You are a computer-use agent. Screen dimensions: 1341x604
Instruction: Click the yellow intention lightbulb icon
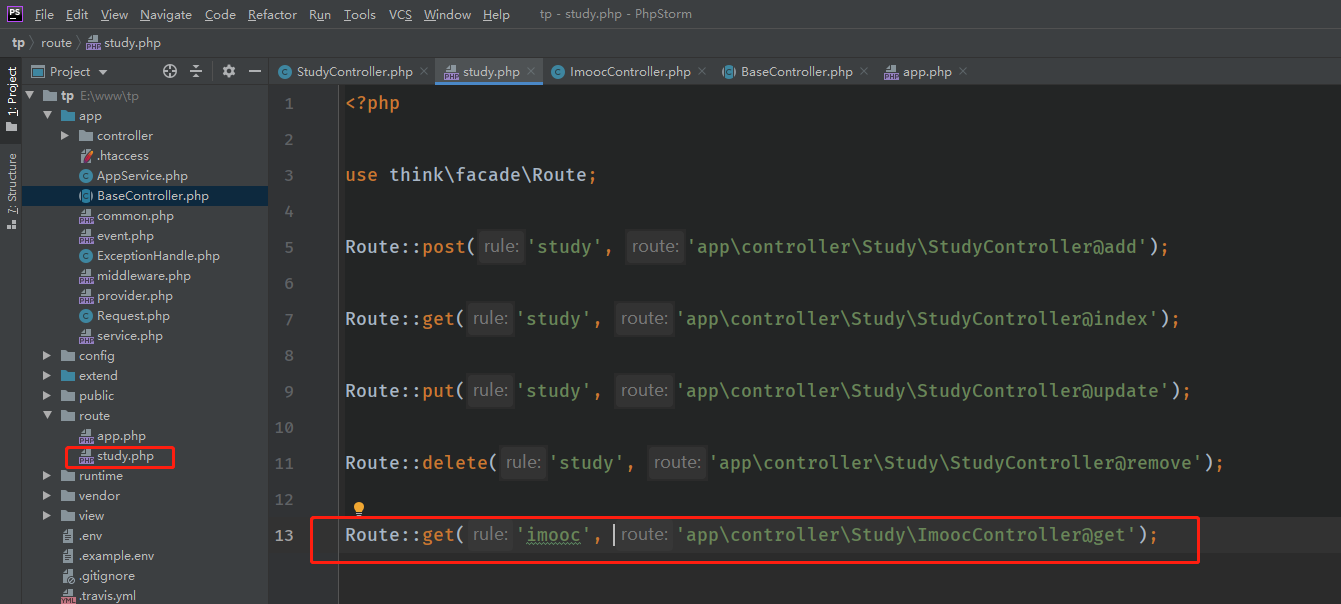pos(359,510)
